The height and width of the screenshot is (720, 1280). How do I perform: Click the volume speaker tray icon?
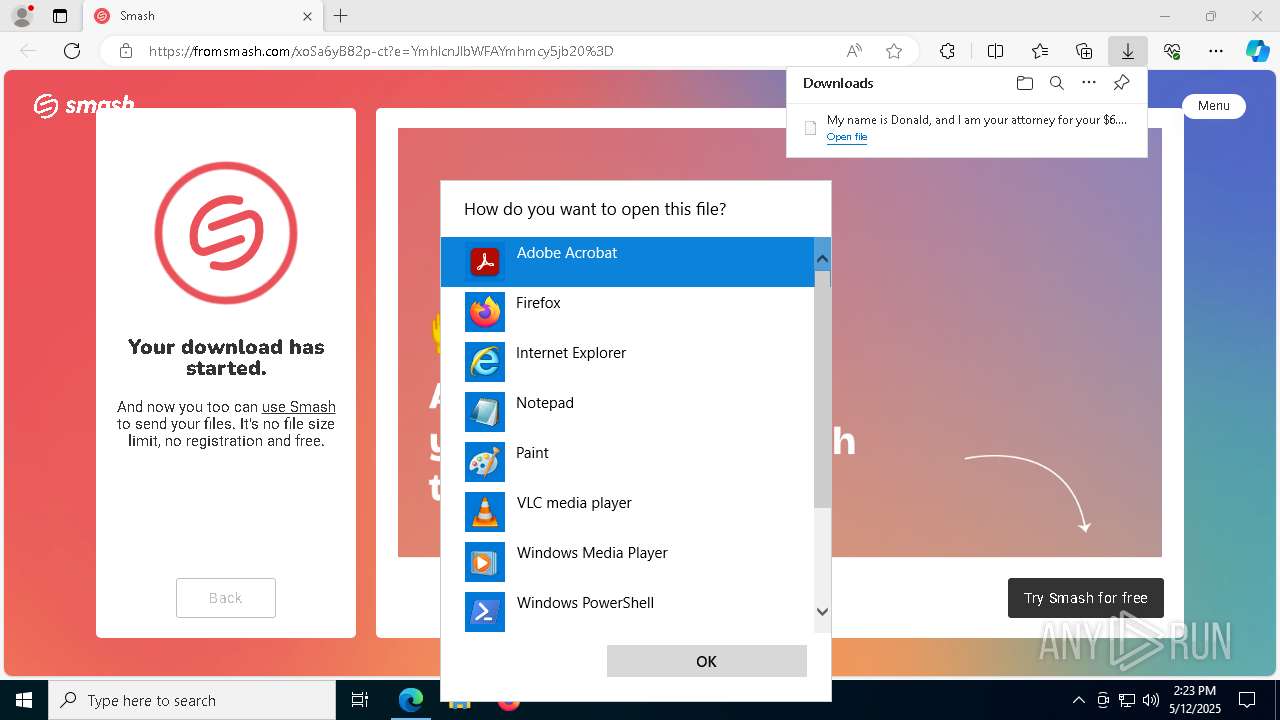tap(1150, 700)
